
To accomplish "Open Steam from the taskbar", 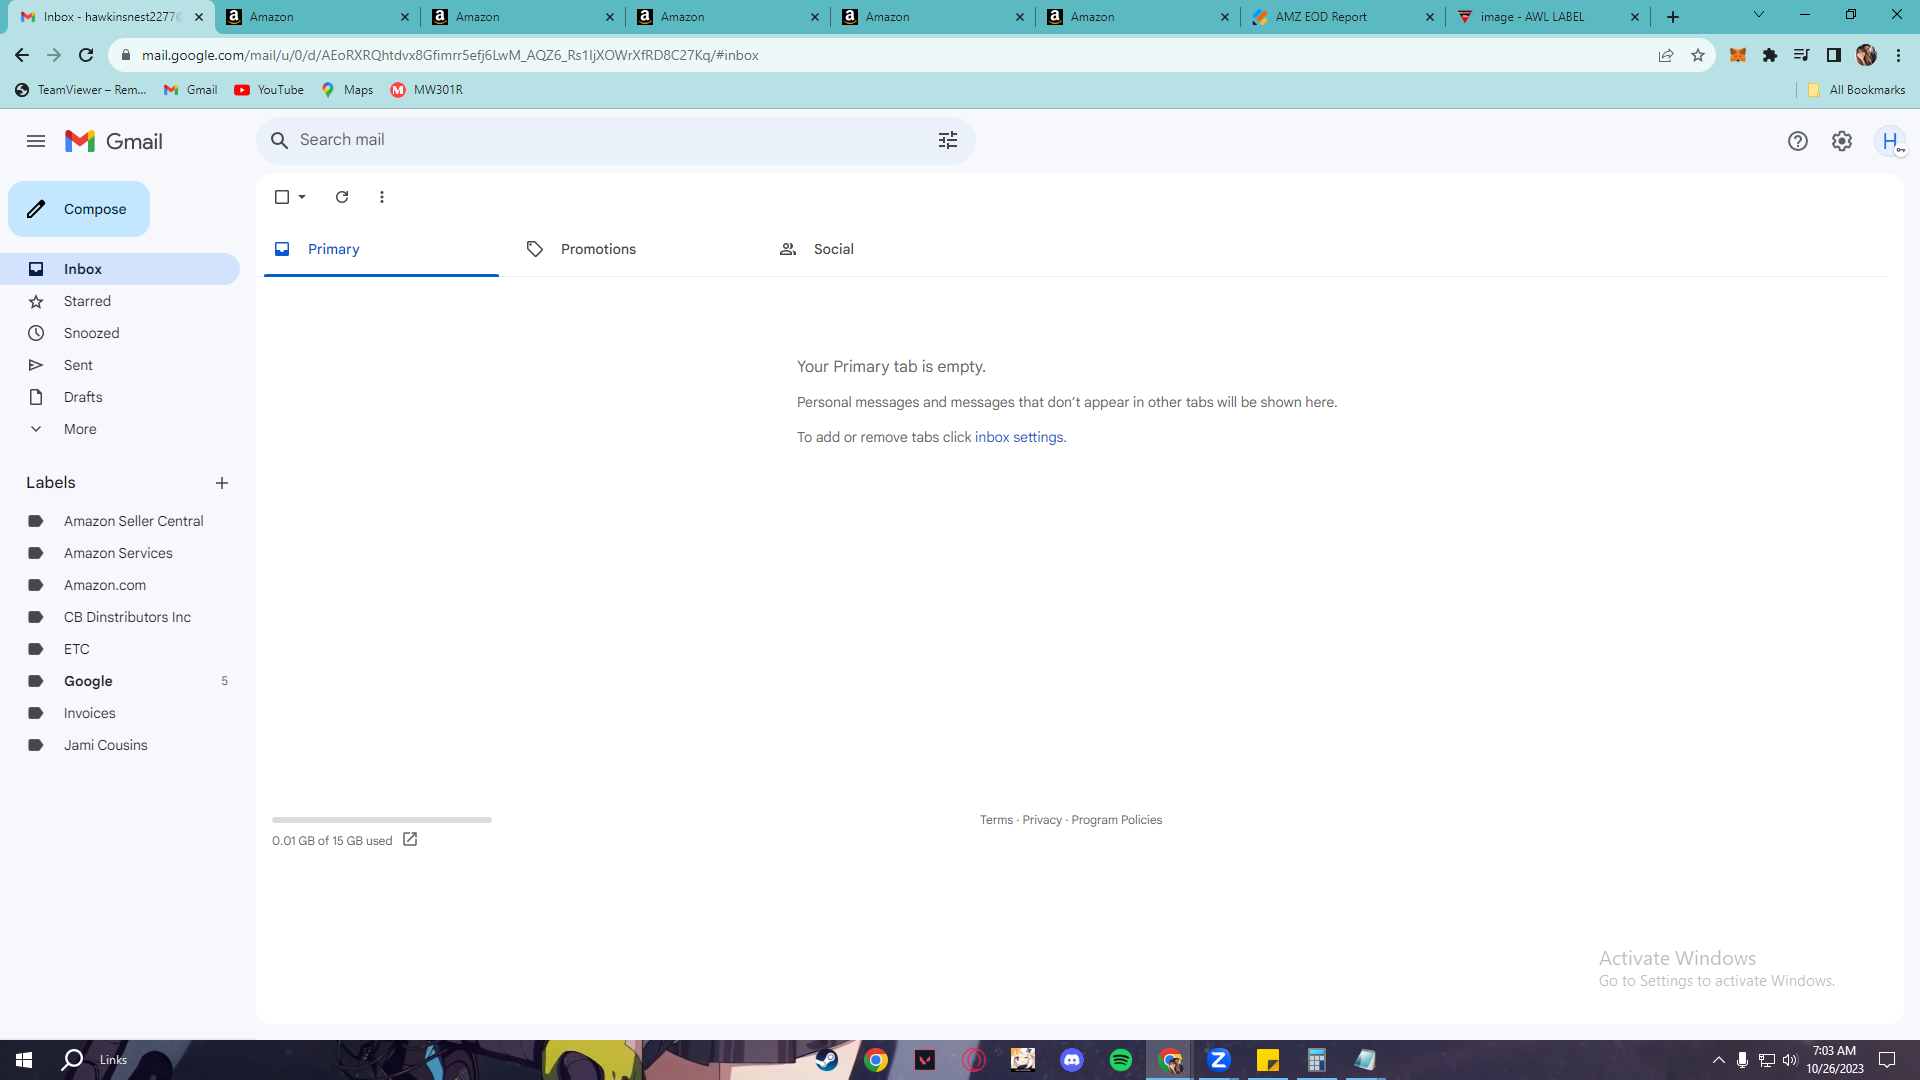I will pos(827,1060).
